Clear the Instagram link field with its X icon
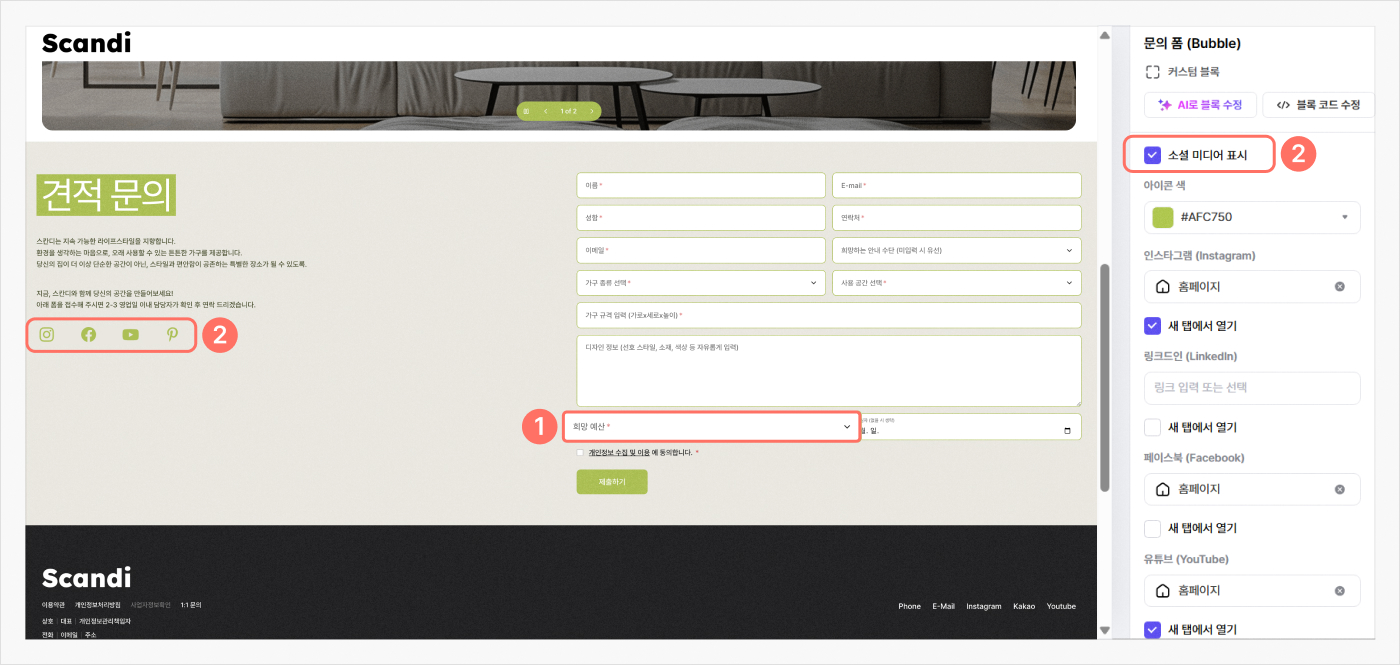This screenshot has height=665, width=1400. (1339, 287)
